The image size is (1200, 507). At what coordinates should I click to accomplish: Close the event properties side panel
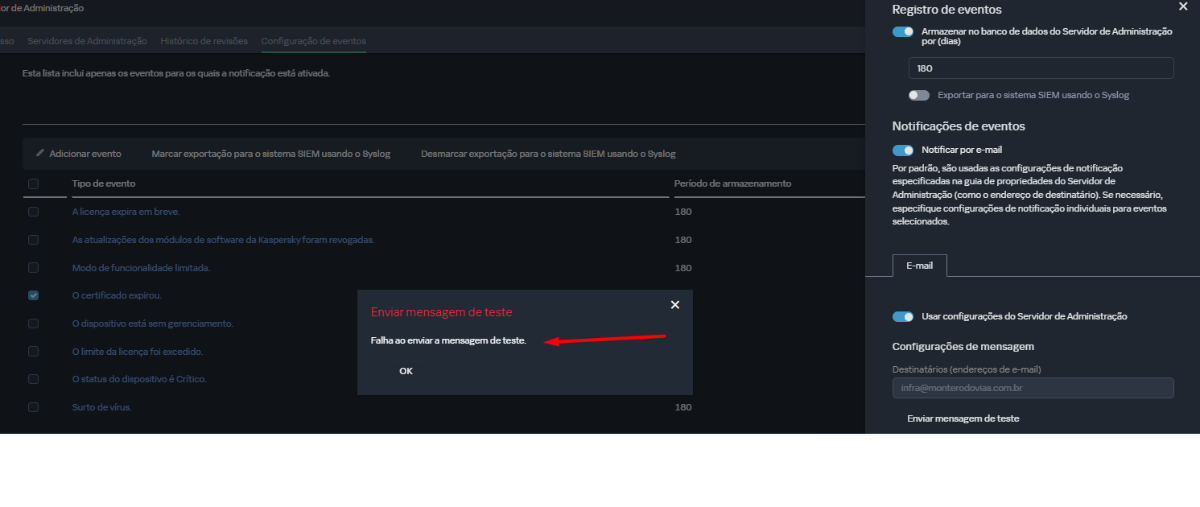[x=1184, y=5]
